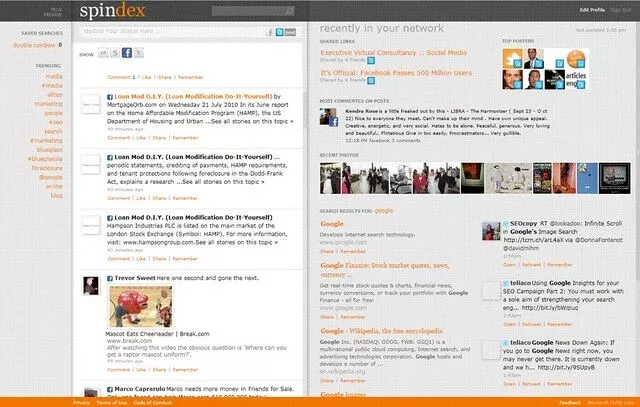
Task: Toggle Twitter posting icon in status box
Action: [280, 32]
